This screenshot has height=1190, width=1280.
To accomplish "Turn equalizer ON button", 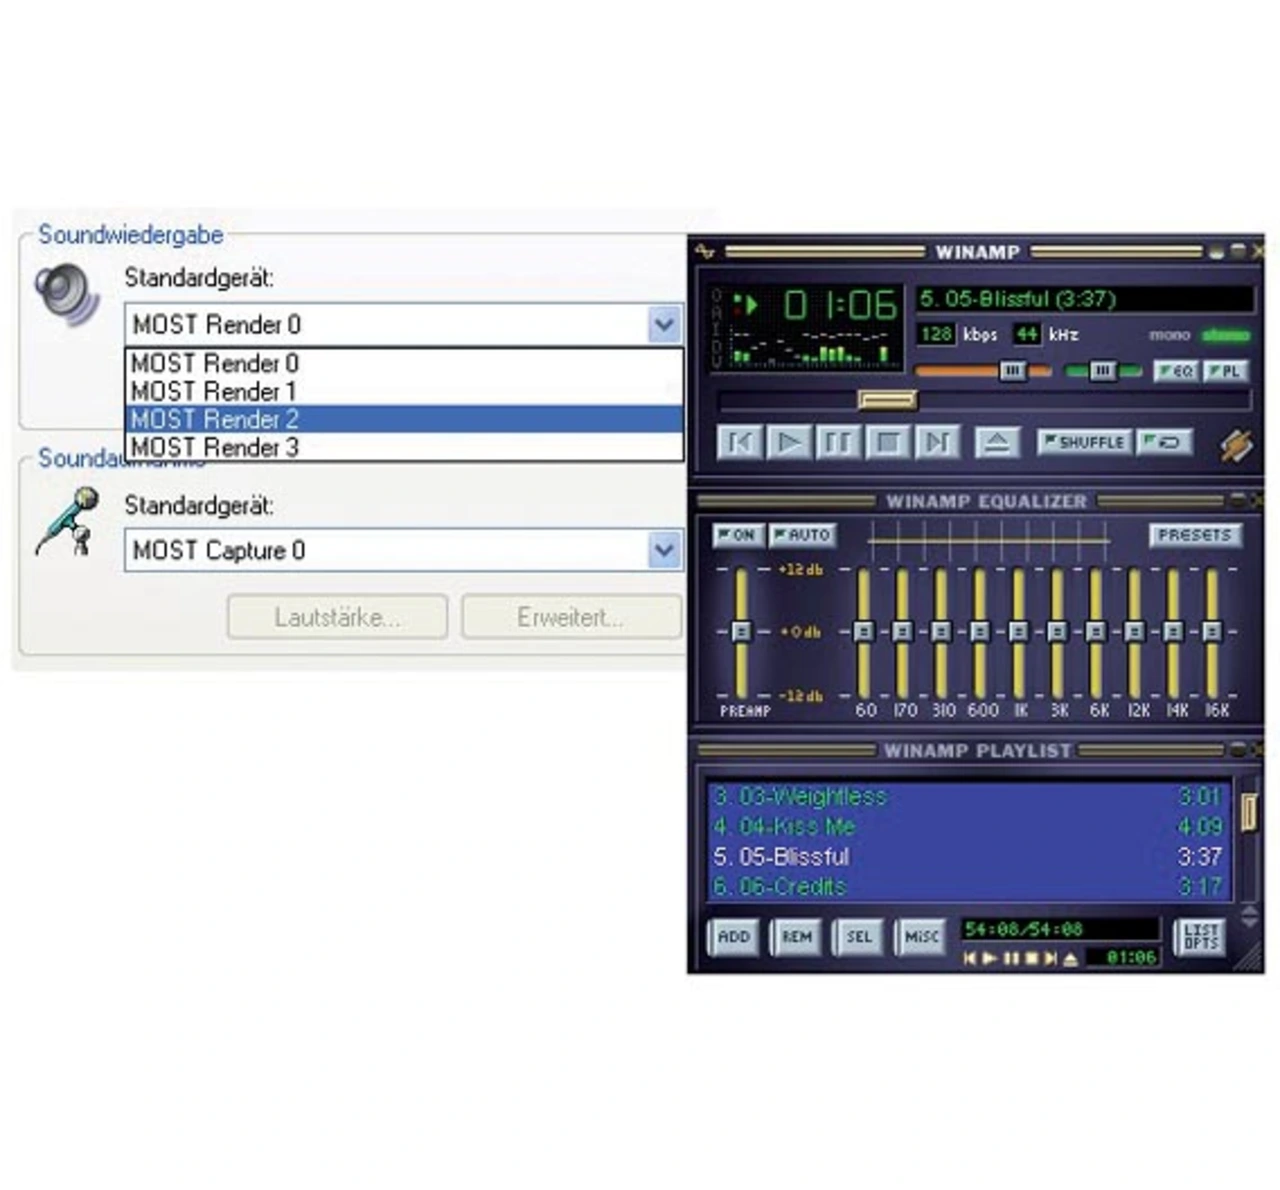I will click(739, 535).
